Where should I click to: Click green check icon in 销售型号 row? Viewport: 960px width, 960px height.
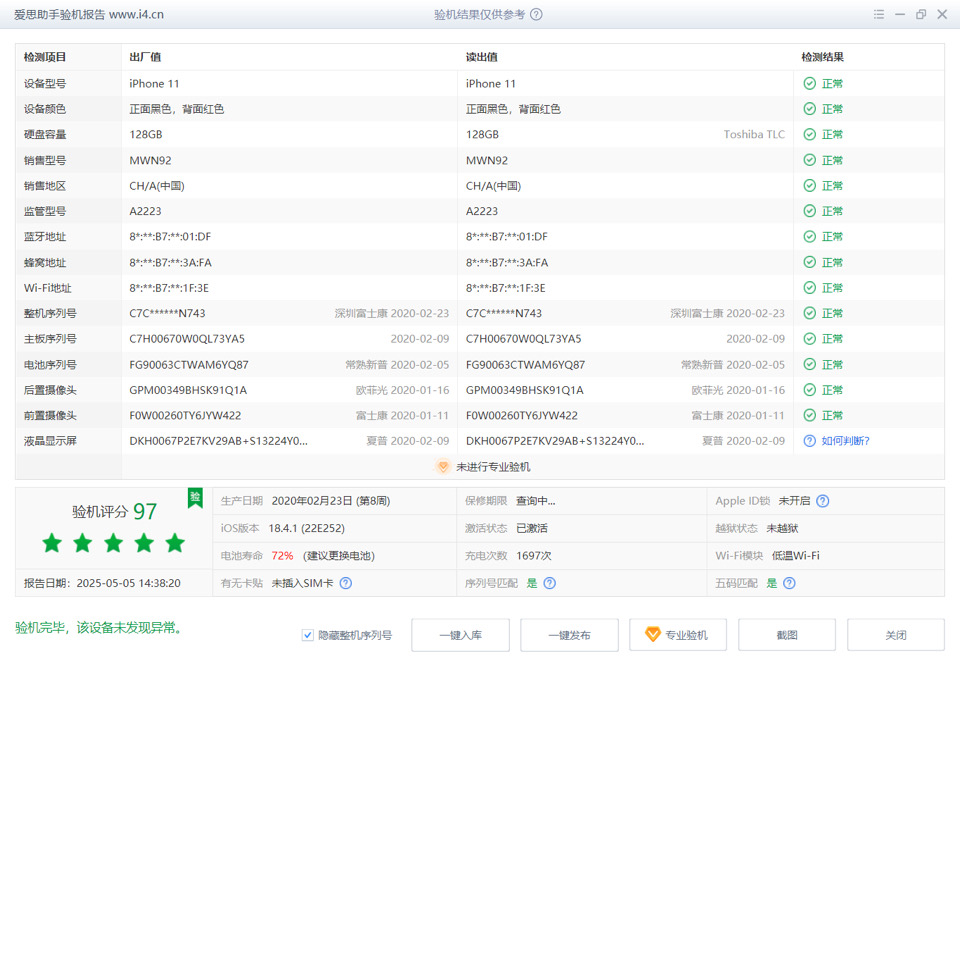click(x=809, y=160)
